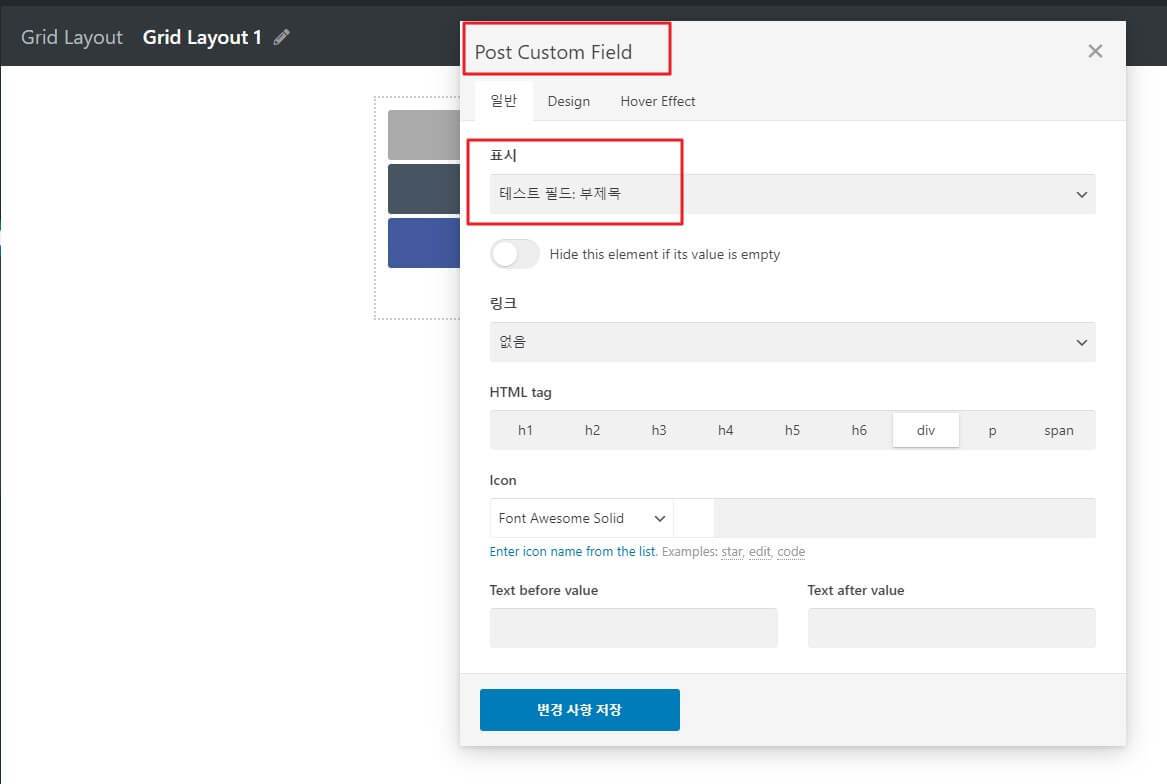Click the Grid Layout 1 title text

click(x=202, y=37)
